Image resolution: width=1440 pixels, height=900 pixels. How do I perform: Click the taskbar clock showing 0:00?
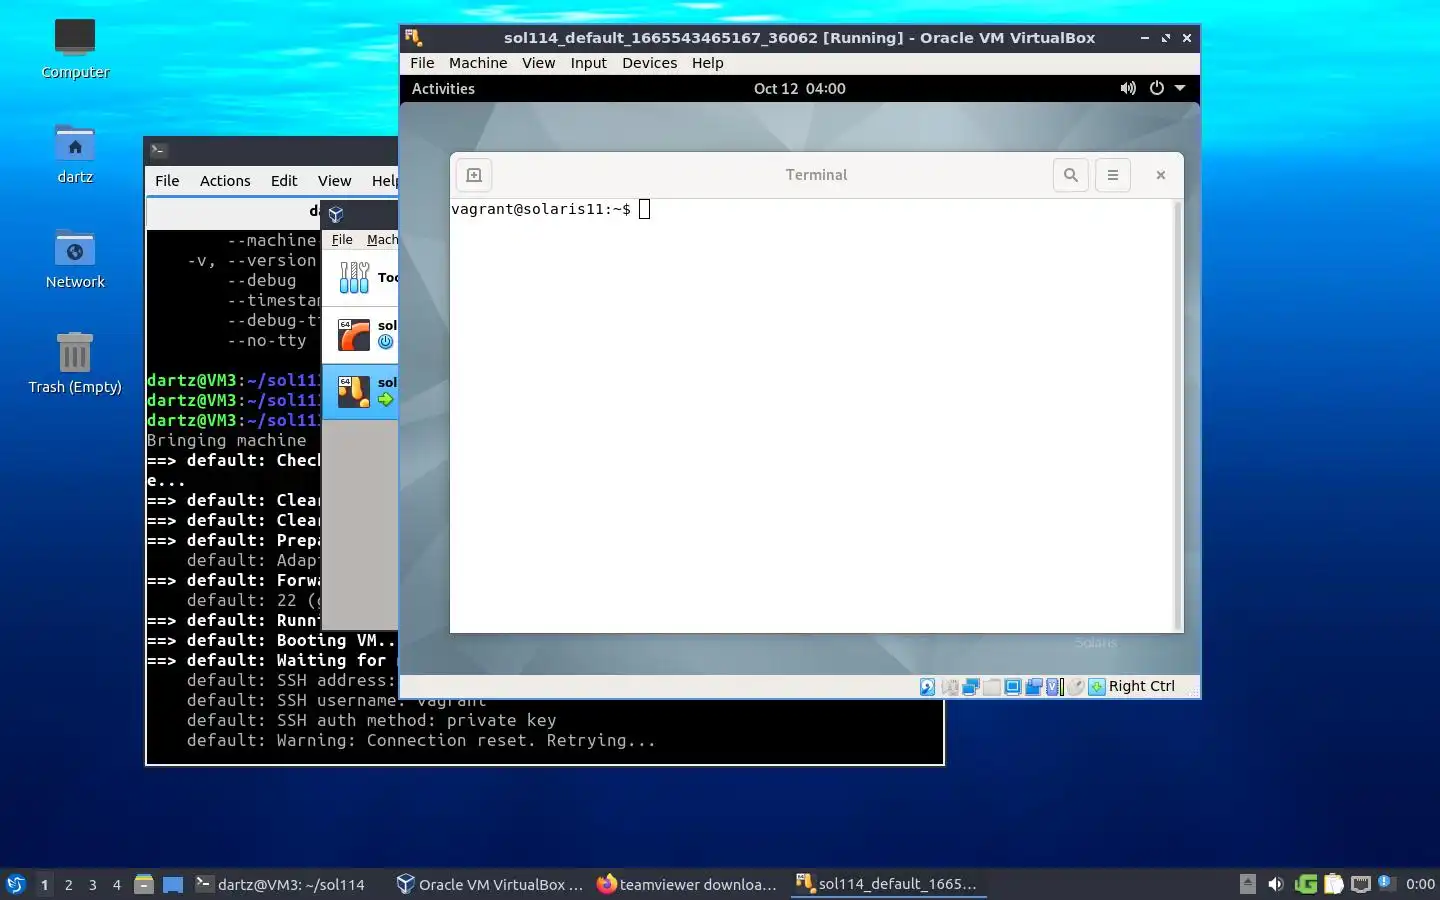coord(1420,884)
